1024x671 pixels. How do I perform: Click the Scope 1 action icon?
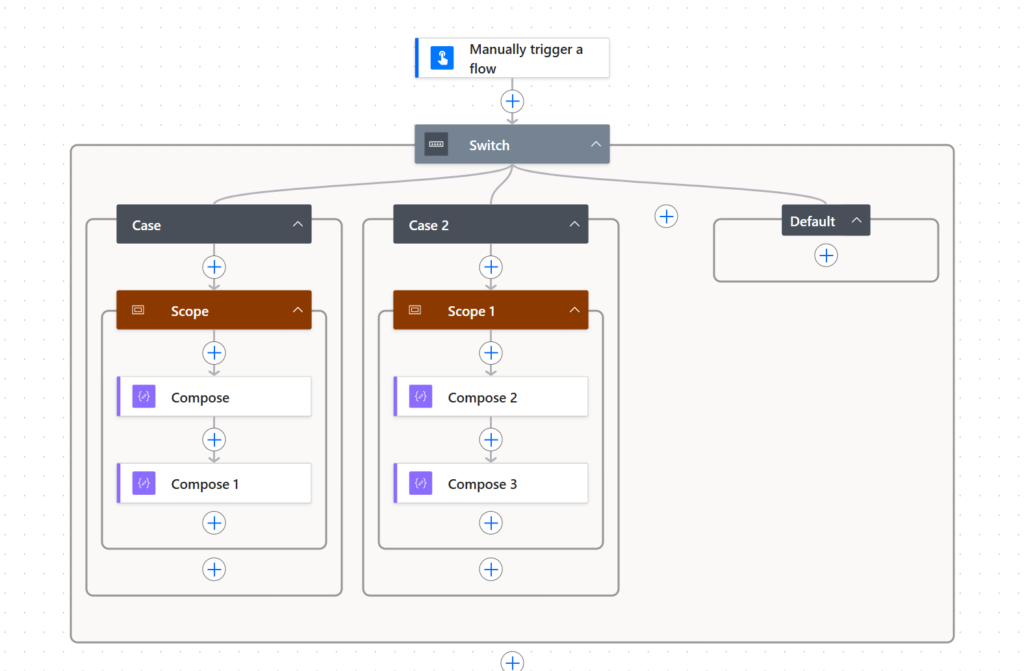pos(415,310)
